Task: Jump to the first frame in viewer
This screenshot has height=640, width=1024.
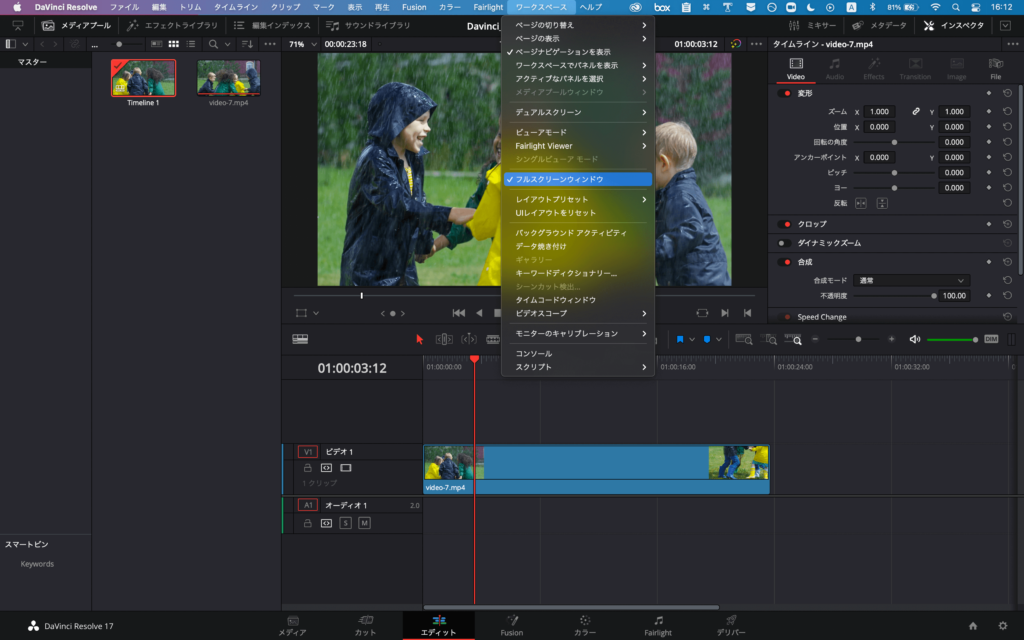Action: [458, 313]
